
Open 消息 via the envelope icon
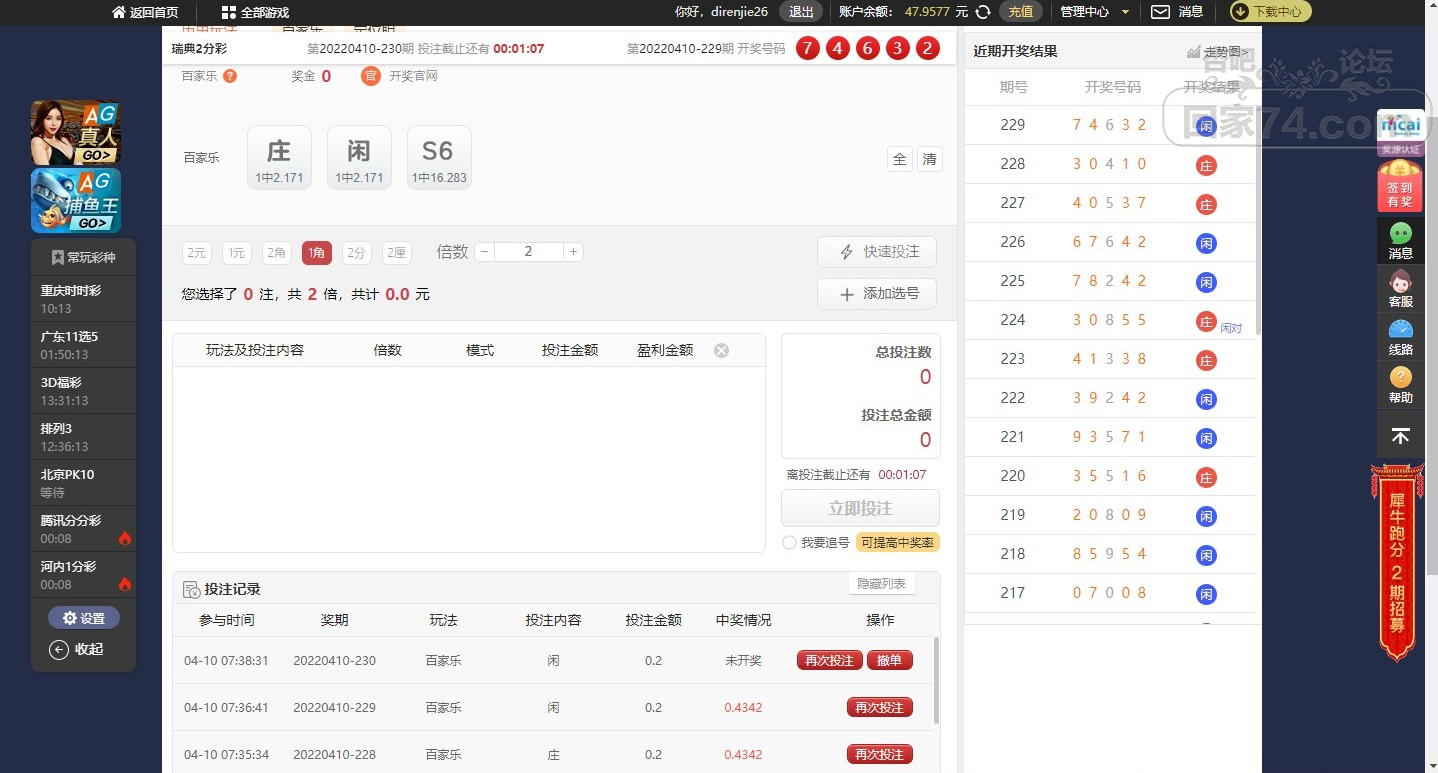point(1160,12)
